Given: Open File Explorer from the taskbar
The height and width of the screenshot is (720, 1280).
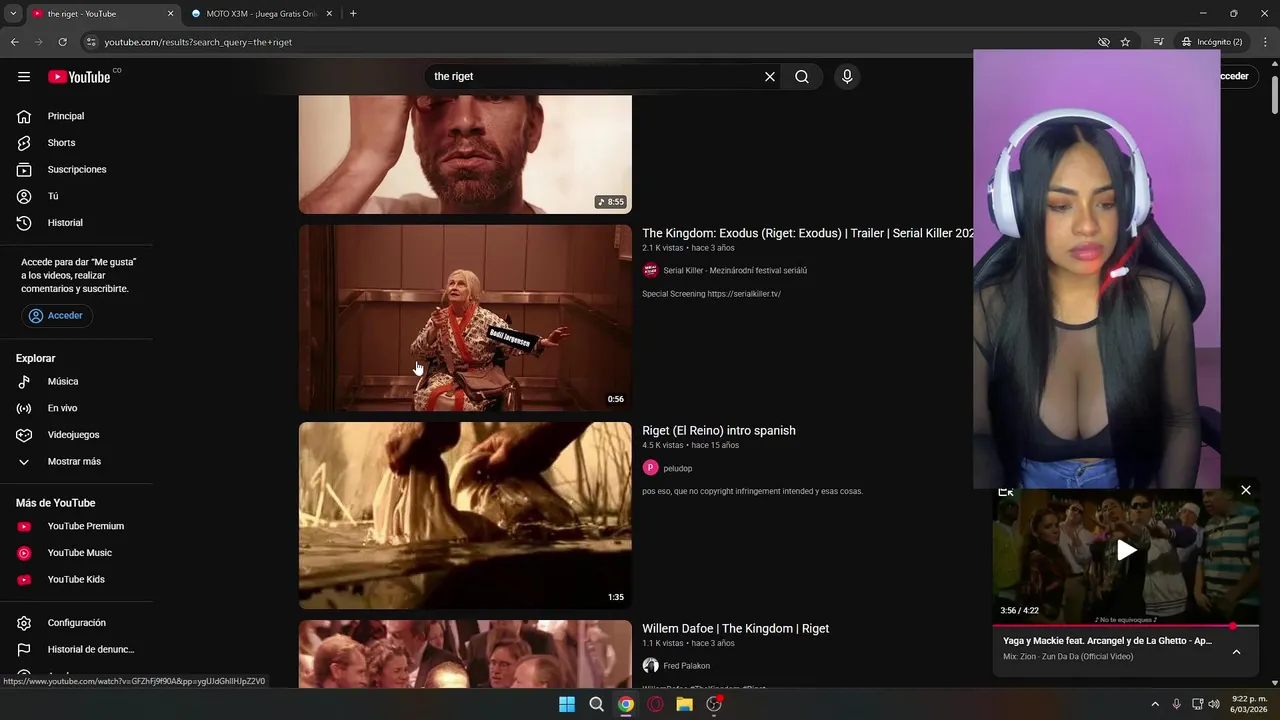Looking at the screenshot, I should click(685, 704).
